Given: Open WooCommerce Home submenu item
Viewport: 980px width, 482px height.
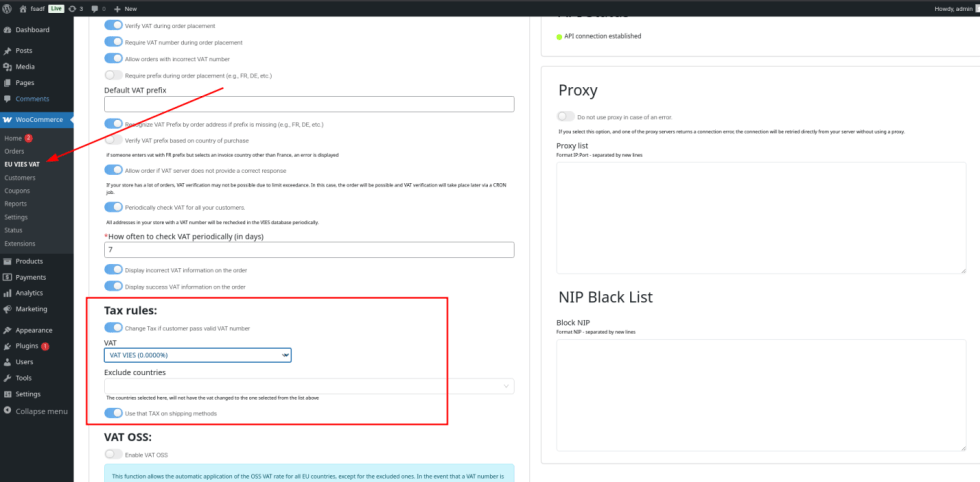Looking at the screenshot, I should (x=13, y=138).
